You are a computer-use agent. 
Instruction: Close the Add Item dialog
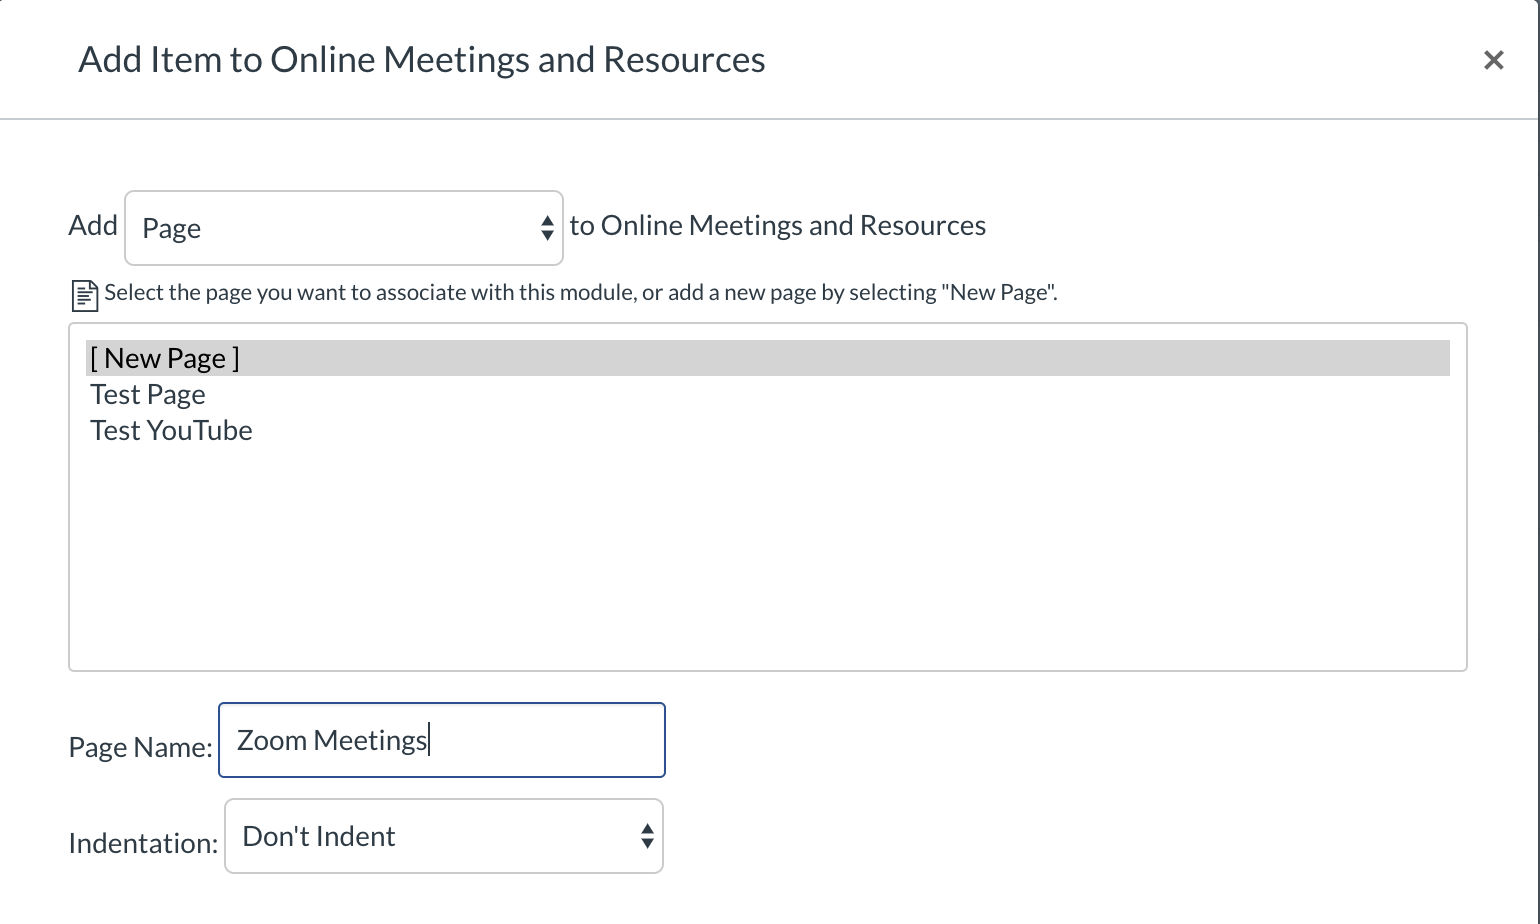(1493, 61)
